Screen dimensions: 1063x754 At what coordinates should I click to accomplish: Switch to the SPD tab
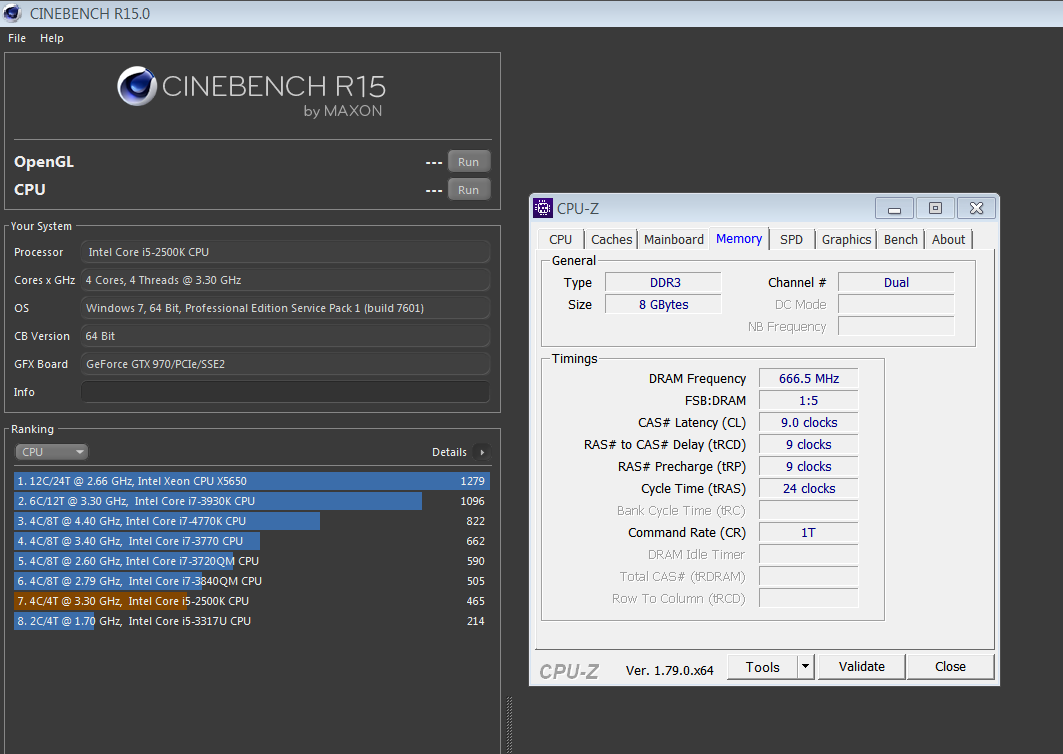(x=791, y=239)
